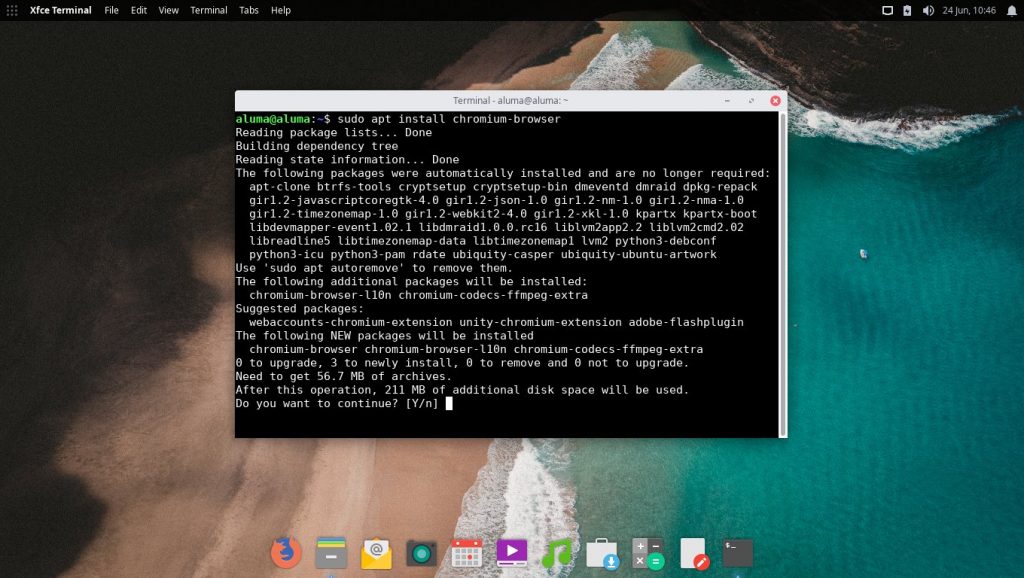1024x578 pixels.
Task: Open the File menu
Action: coord(111,10)
